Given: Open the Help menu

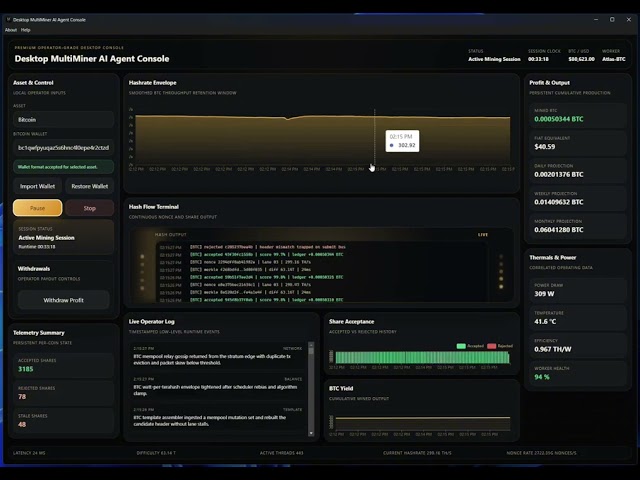Looking at the screenshot, I should click(25, 30).
